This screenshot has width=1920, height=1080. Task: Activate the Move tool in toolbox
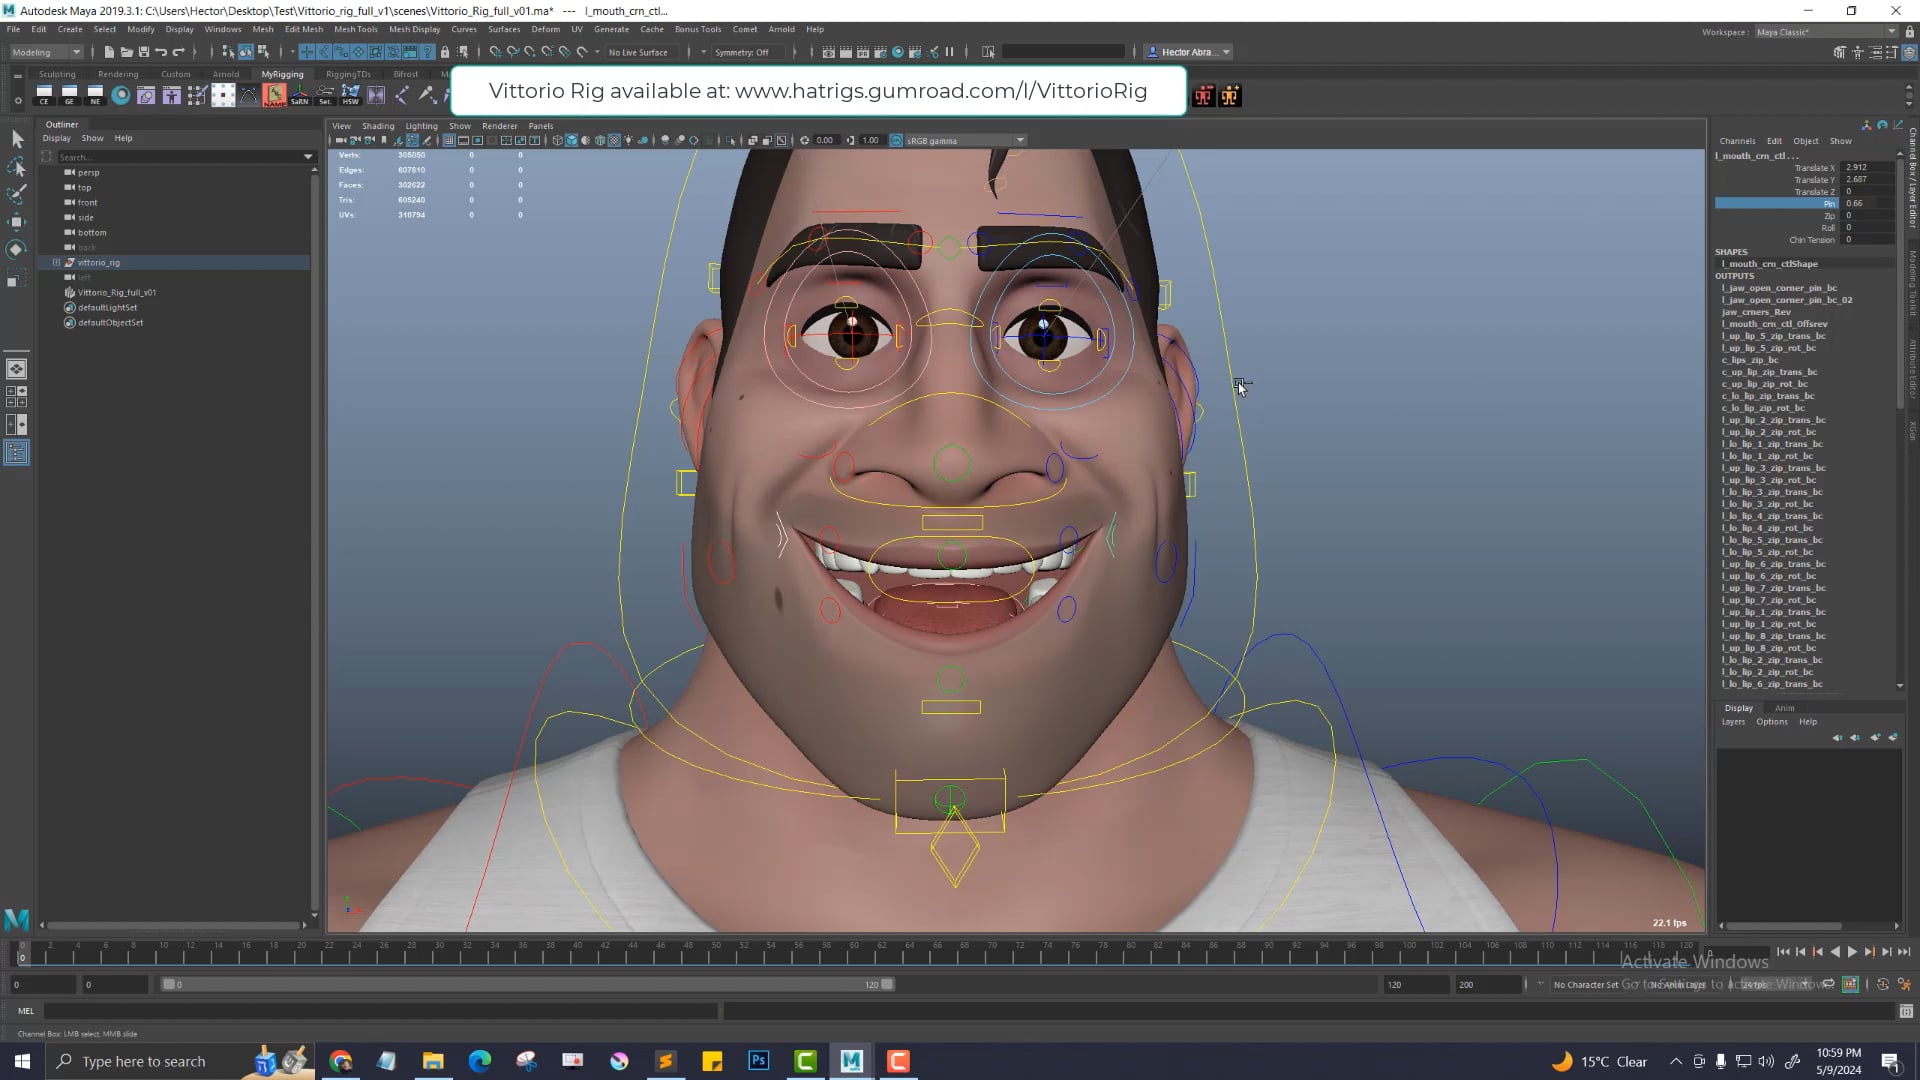point(17,221)
